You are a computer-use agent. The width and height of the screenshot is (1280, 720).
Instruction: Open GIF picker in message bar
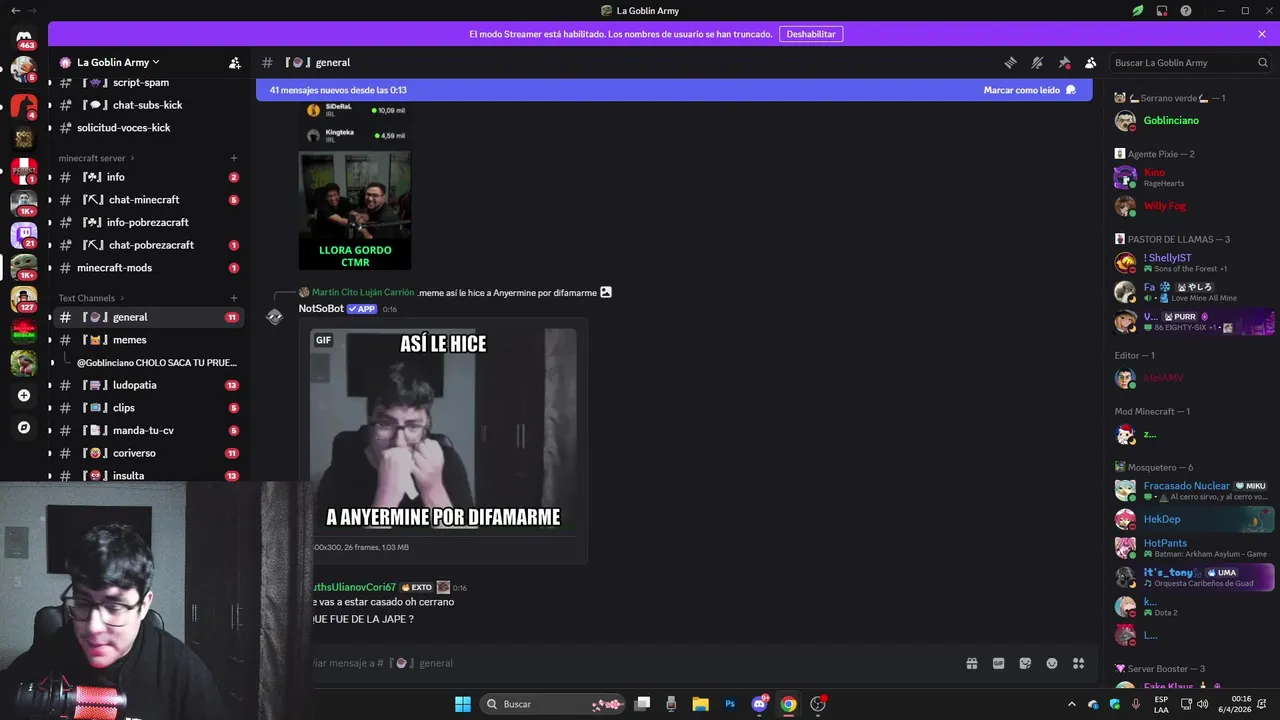[998, 663]
